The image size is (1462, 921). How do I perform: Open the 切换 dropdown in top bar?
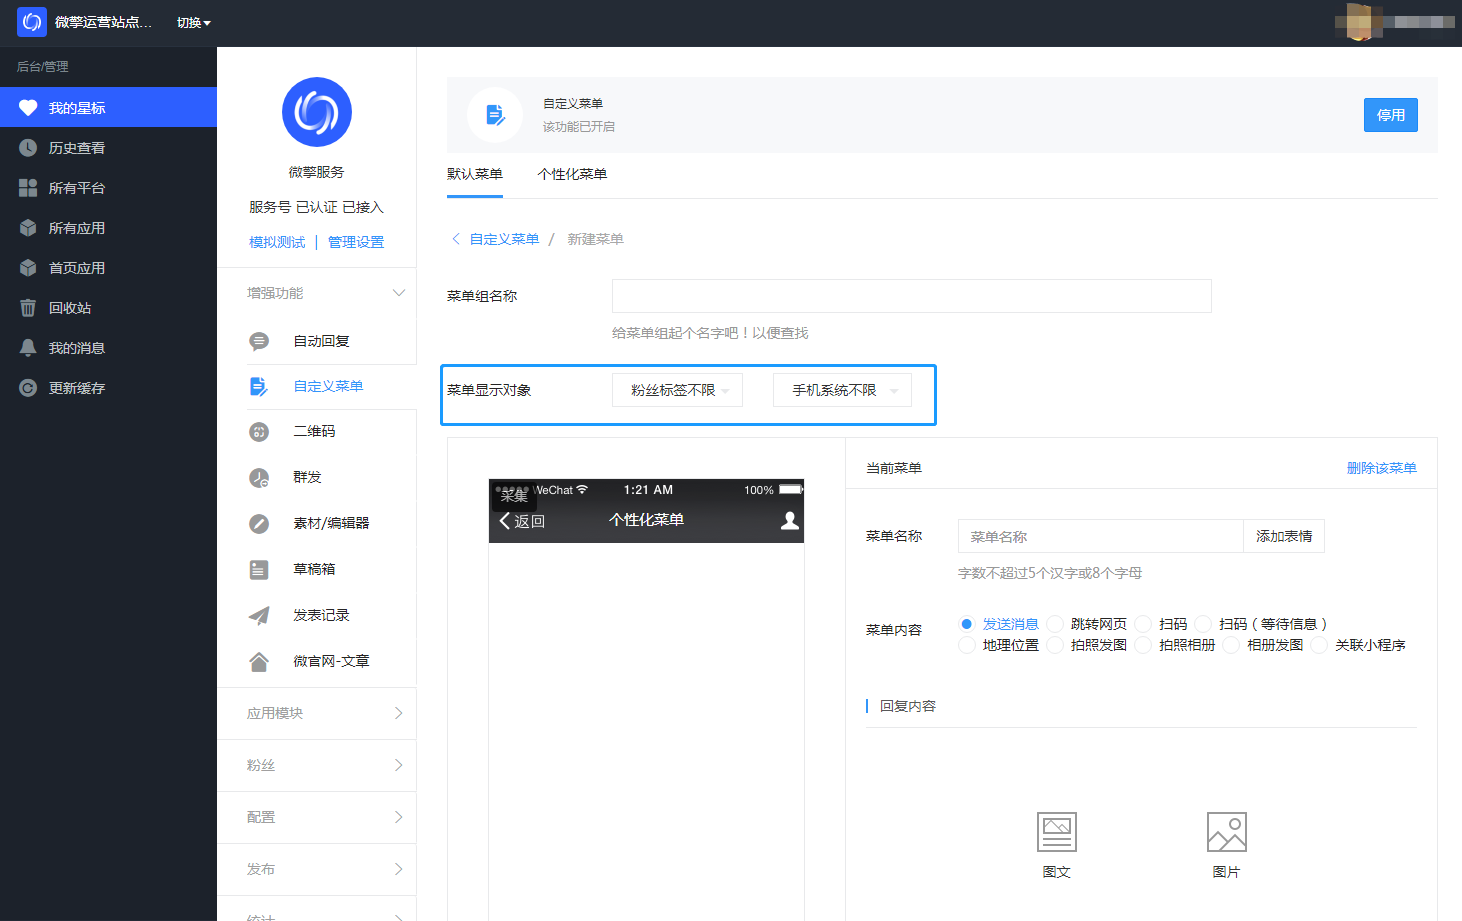[193, 22]
